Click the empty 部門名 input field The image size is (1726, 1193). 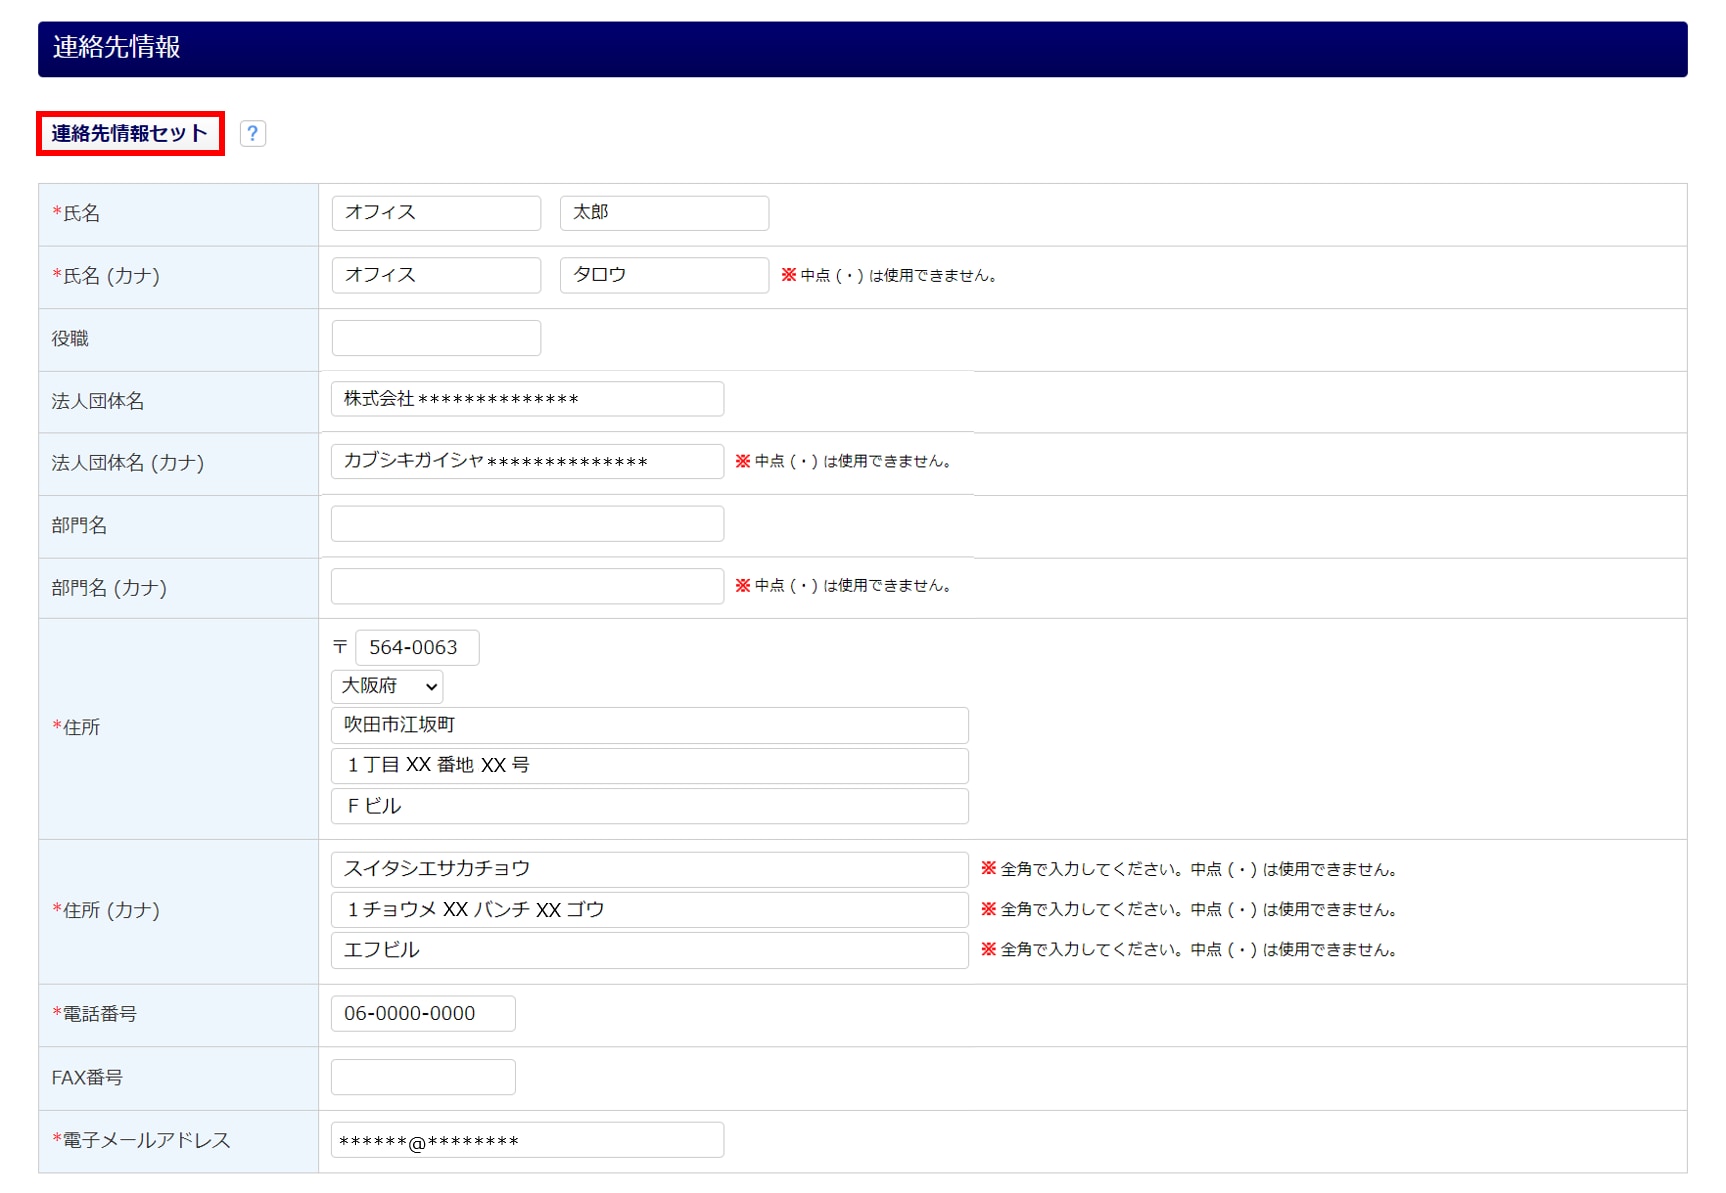(x=527, y=524)
